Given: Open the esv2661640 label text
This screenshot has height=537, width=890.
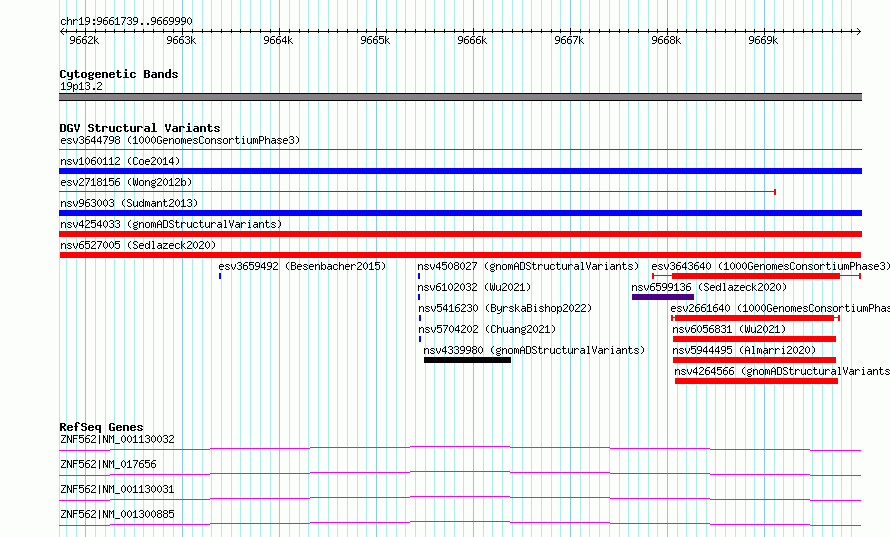Looking at the screenshot, I should click(780, 308).
